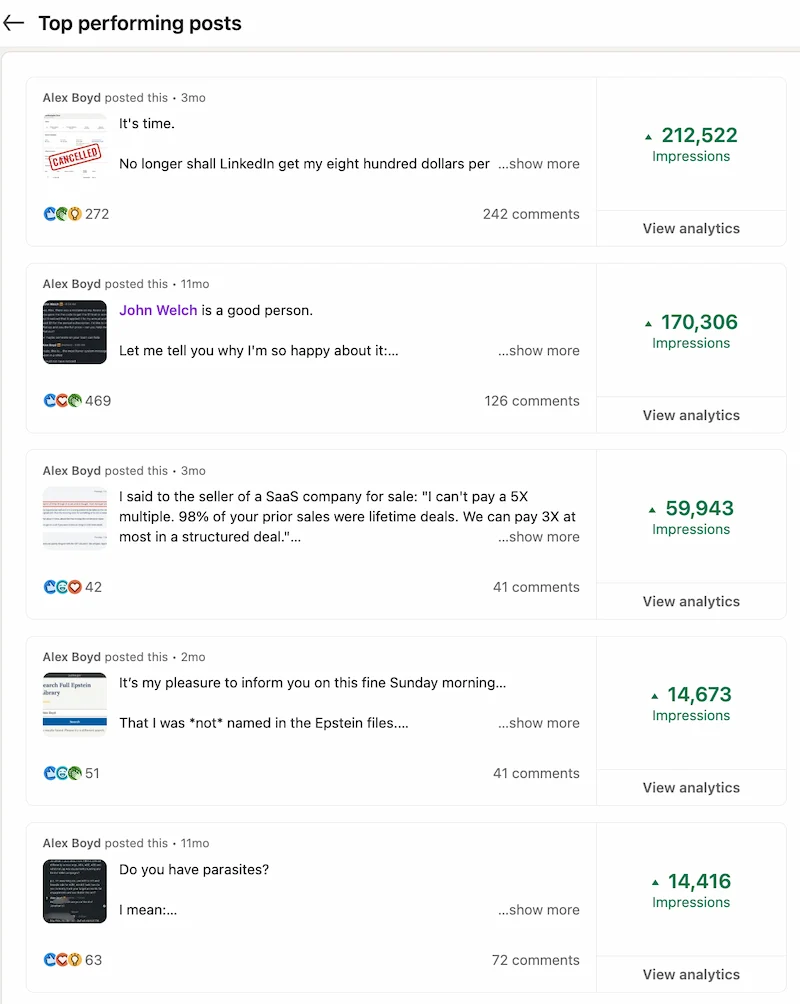Click the like reaction icon on the first post
This screenshot has width=800, height=1004.
coord(50,213)
